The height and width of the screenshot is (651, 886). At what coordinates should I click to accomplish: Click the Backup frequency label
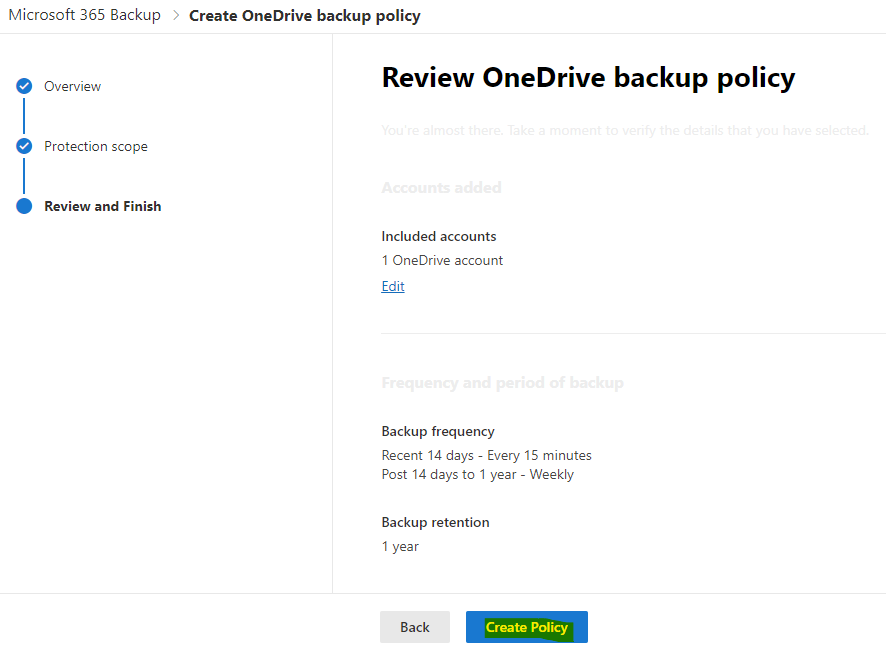pyautogui.click(x=438, y=432)
